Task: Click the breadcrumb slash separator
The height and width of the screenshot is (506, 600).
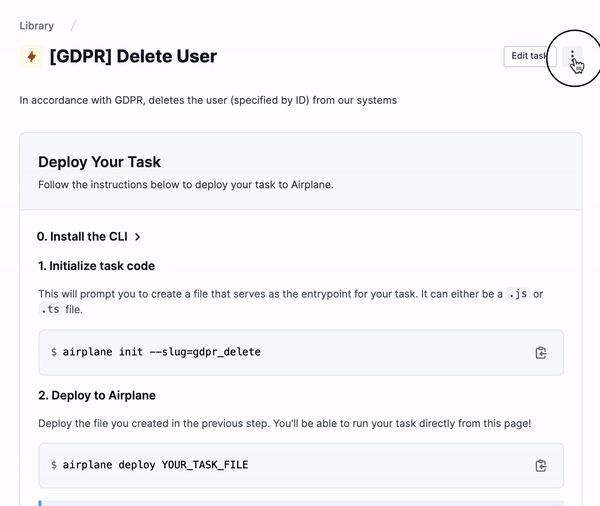Action: click(73, 26)
